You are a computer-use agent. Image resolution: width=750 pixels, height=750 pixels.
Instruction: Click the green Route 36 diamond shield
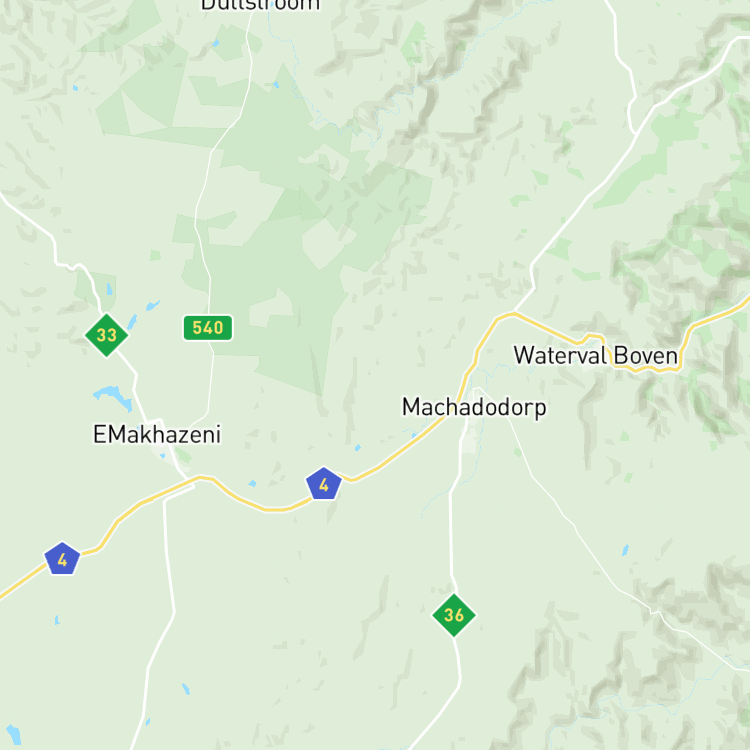click(x=454, y=615)
